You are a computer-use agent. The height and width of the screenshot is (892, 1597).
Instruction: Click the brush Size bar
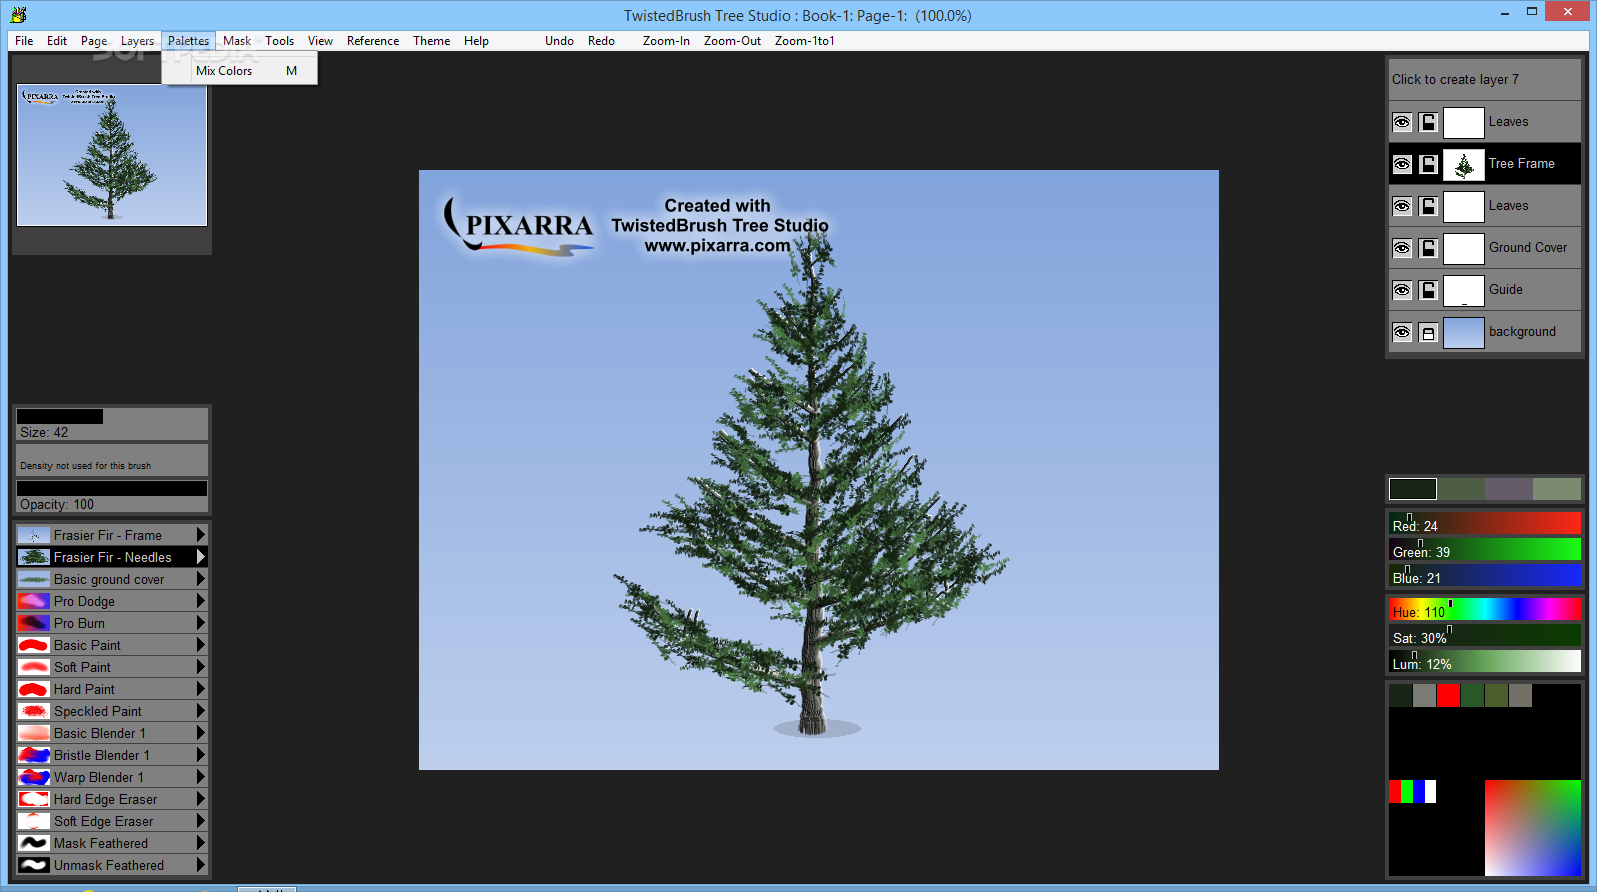point(112,423)
